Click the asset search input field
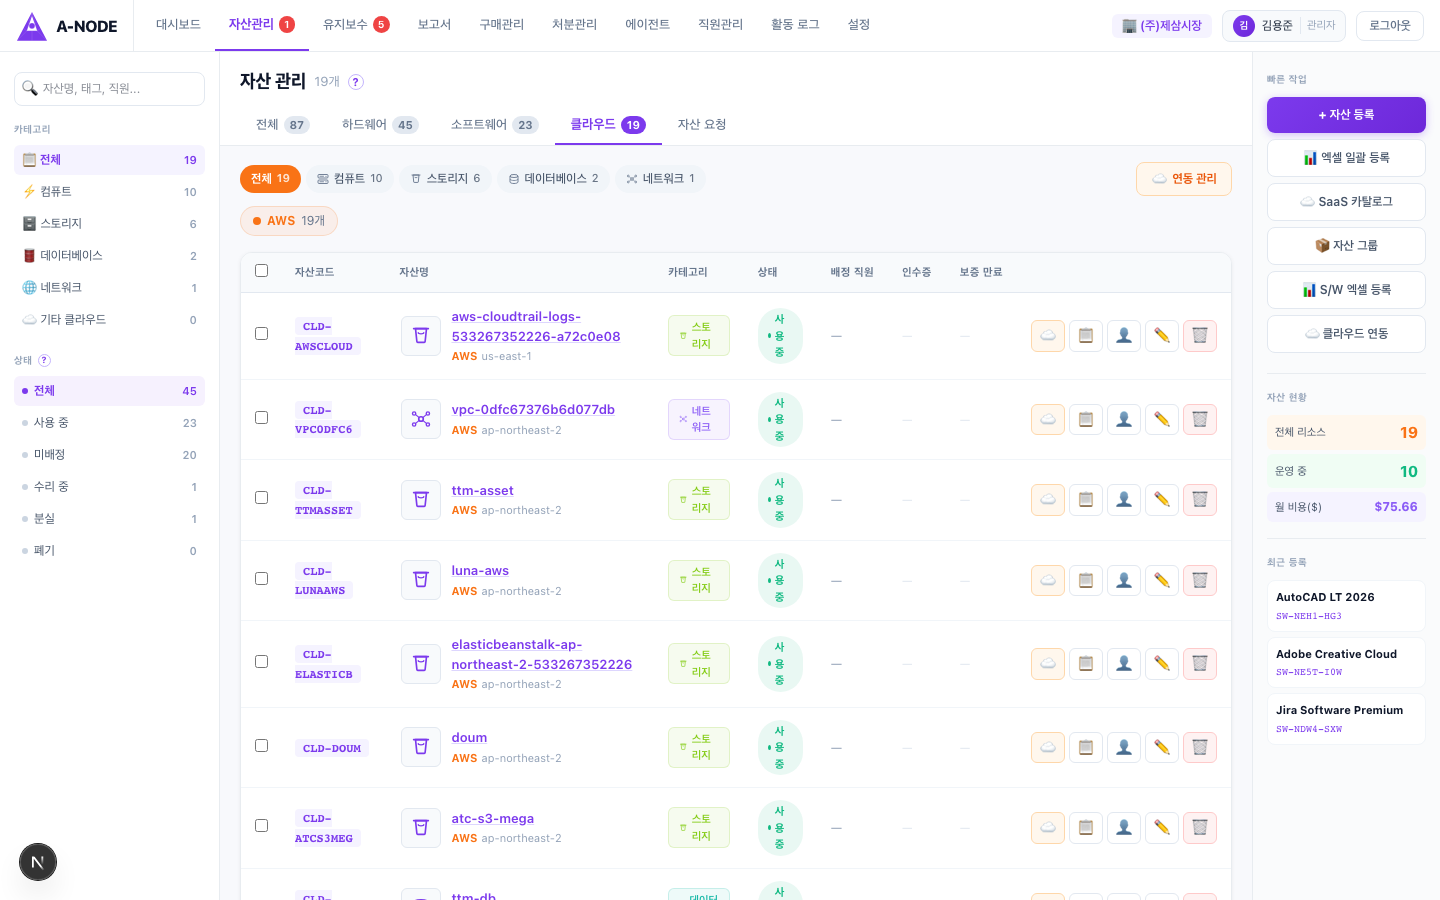Viewport: 1440px width, 900px height. [110, 89]
